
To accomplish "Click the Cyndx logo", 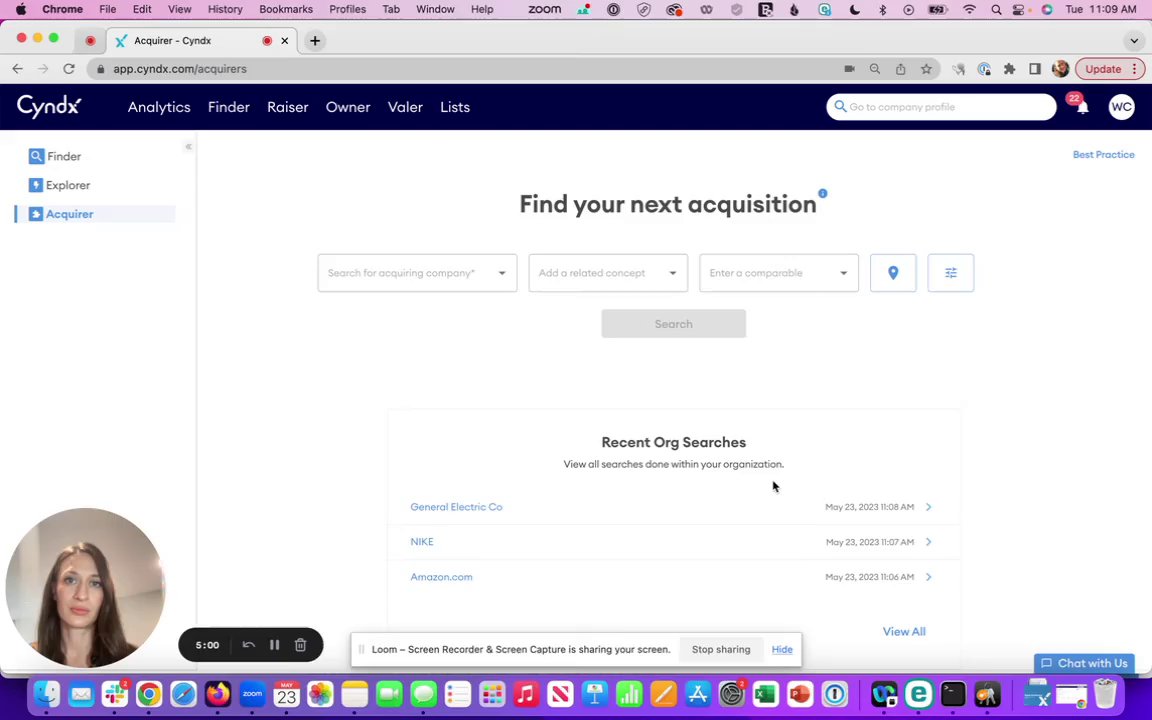I will click(x=48, y=107).
